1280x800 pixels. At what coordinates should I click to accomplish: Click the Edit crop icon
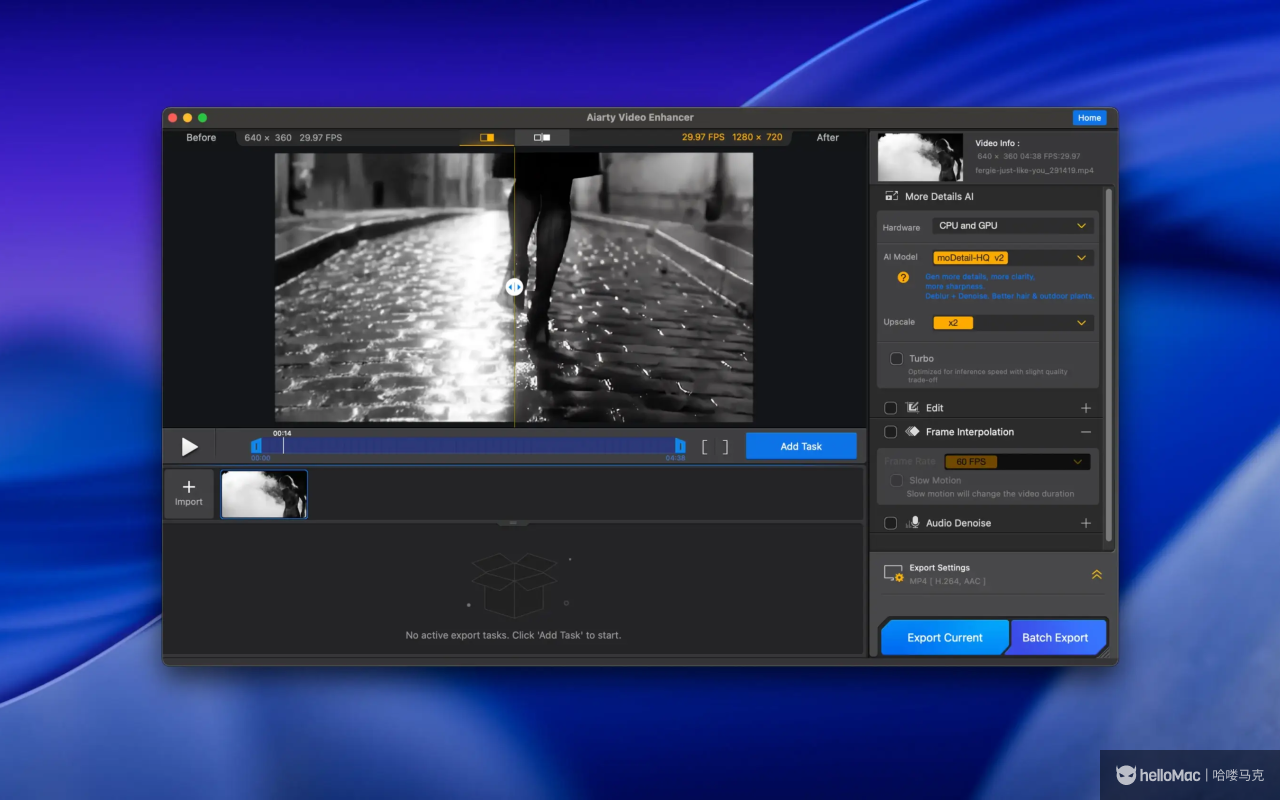(x=912, y=408)
